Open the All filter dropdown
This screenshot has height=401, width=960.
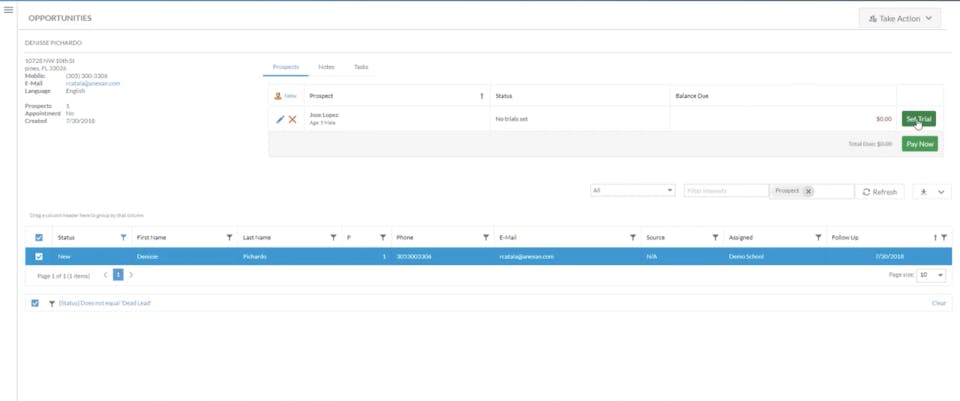[x=632, y=190]
